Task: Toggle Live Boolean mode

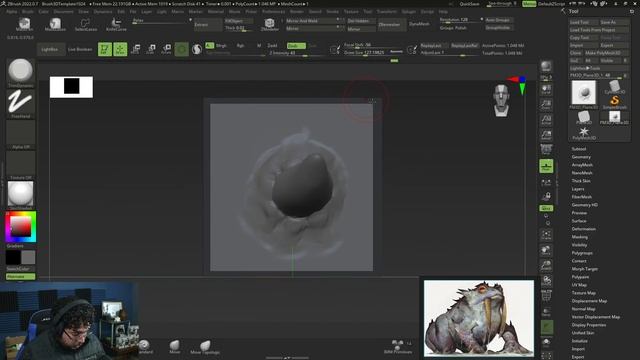Action: click(80, 49)
